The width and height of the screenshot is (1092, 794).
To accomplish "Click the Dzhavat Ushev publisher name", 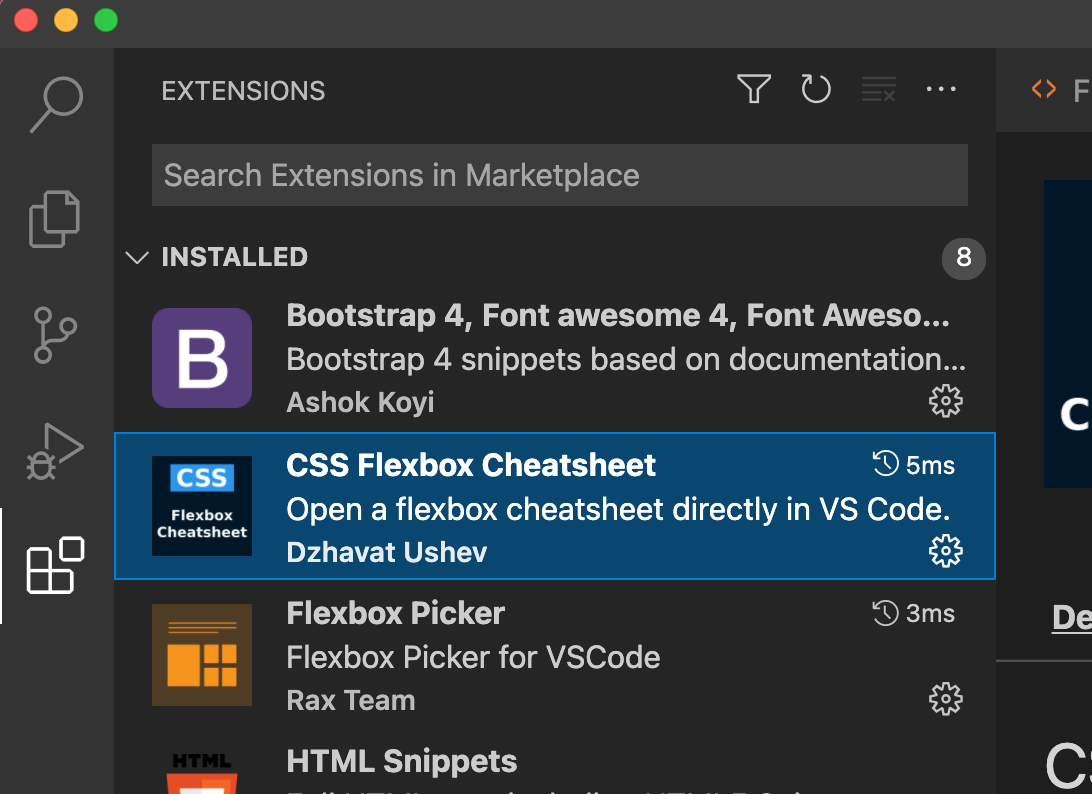I will (387, 552).
